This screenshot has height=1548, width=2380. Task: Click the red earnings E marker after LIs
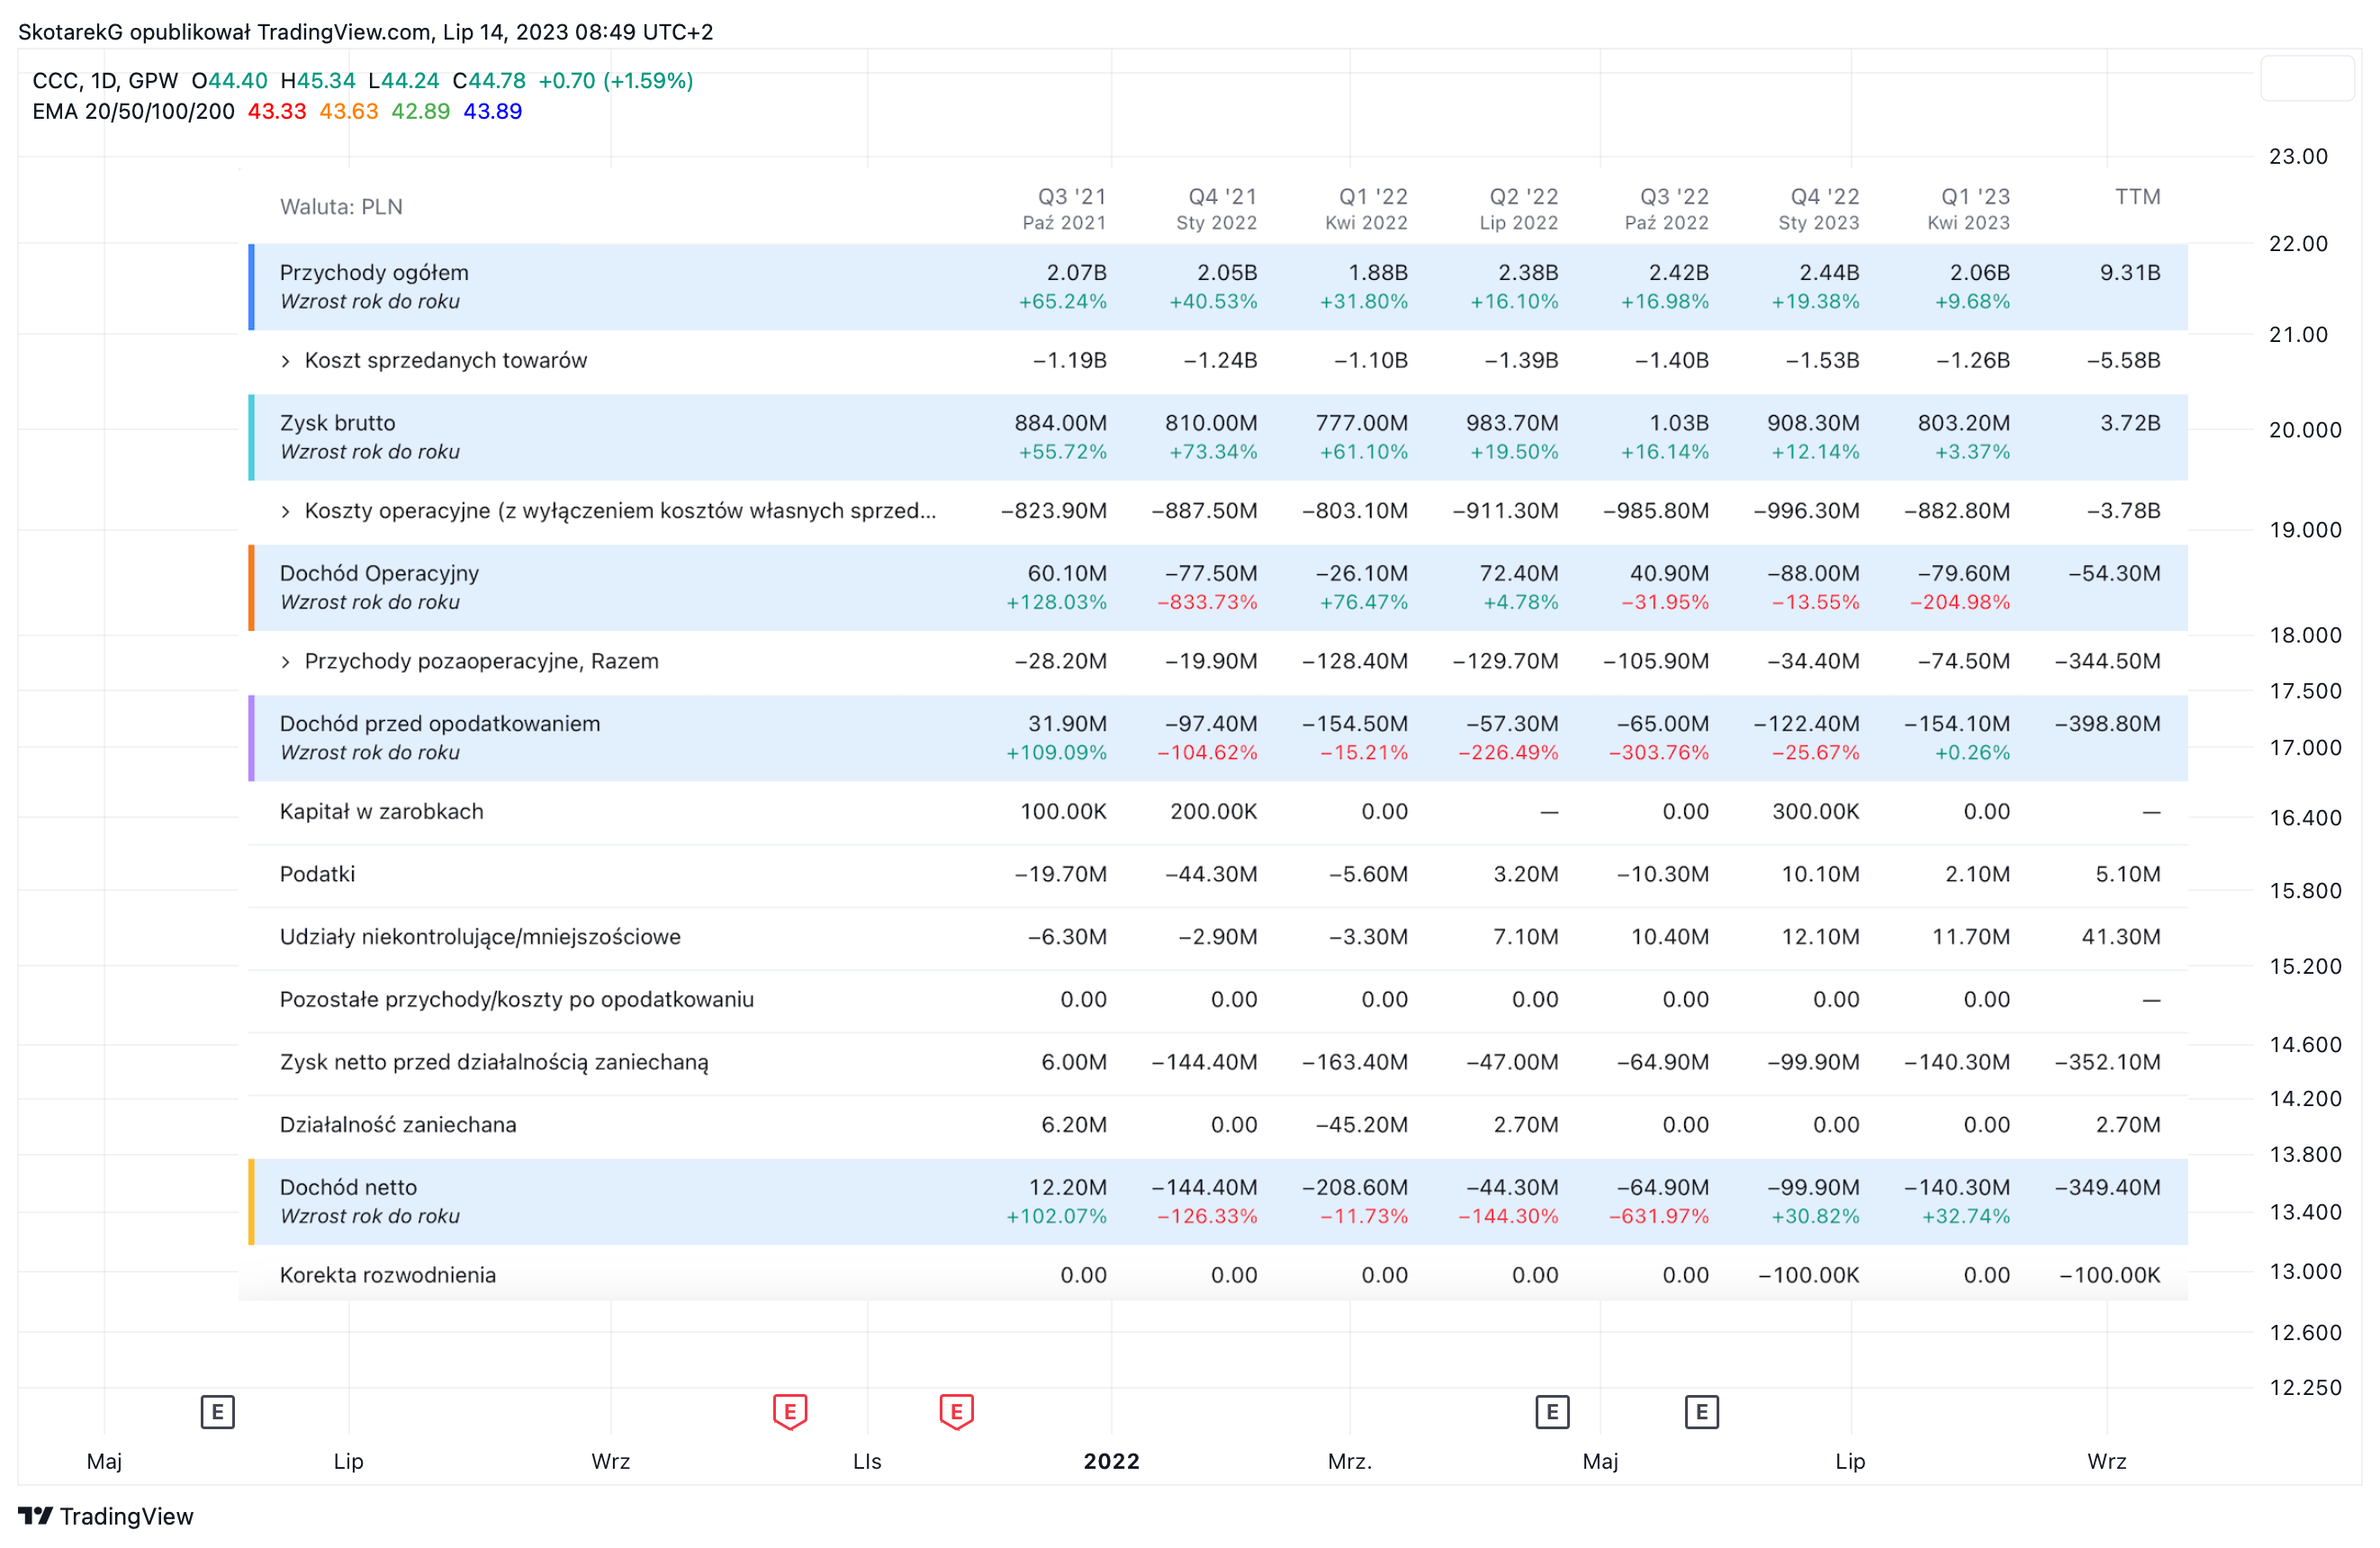[957, 1412]
